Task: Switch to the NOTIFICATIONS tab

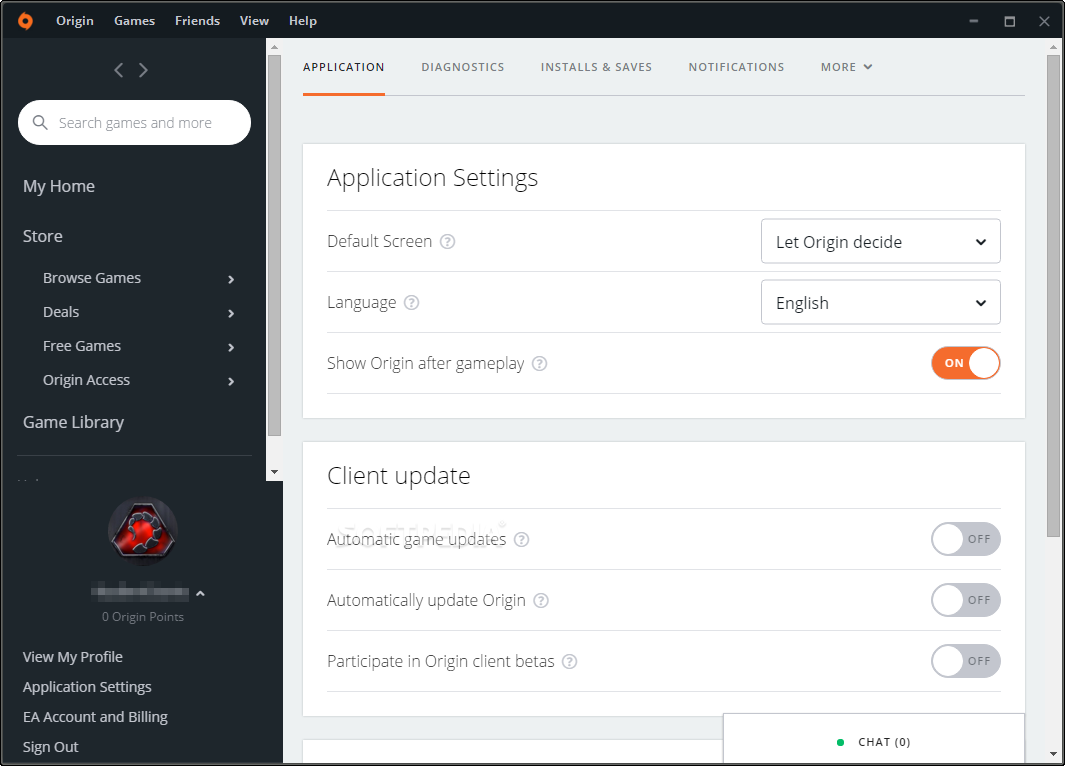Action: point(736,67)
